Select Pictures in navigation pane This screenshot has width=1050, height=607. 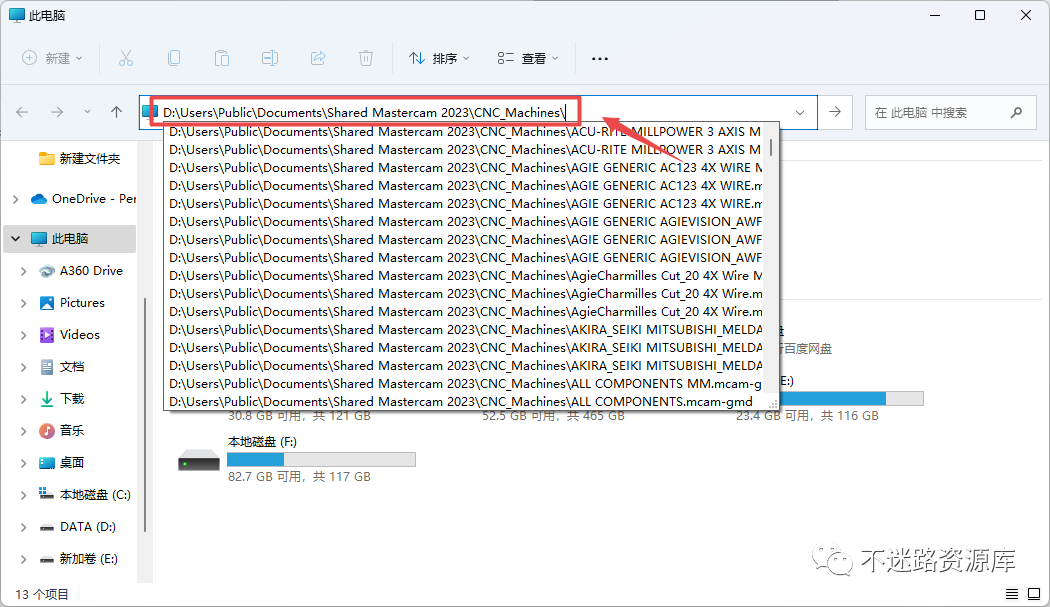(x=72, y=303)
